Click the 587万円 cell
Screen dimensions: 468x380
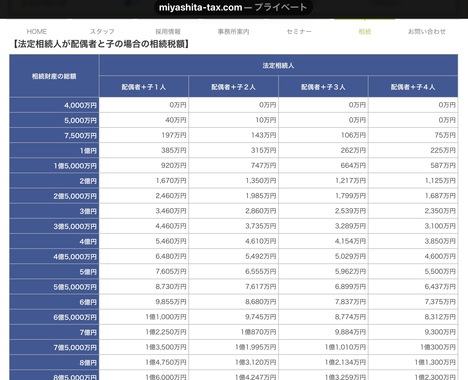pos(413,166)
